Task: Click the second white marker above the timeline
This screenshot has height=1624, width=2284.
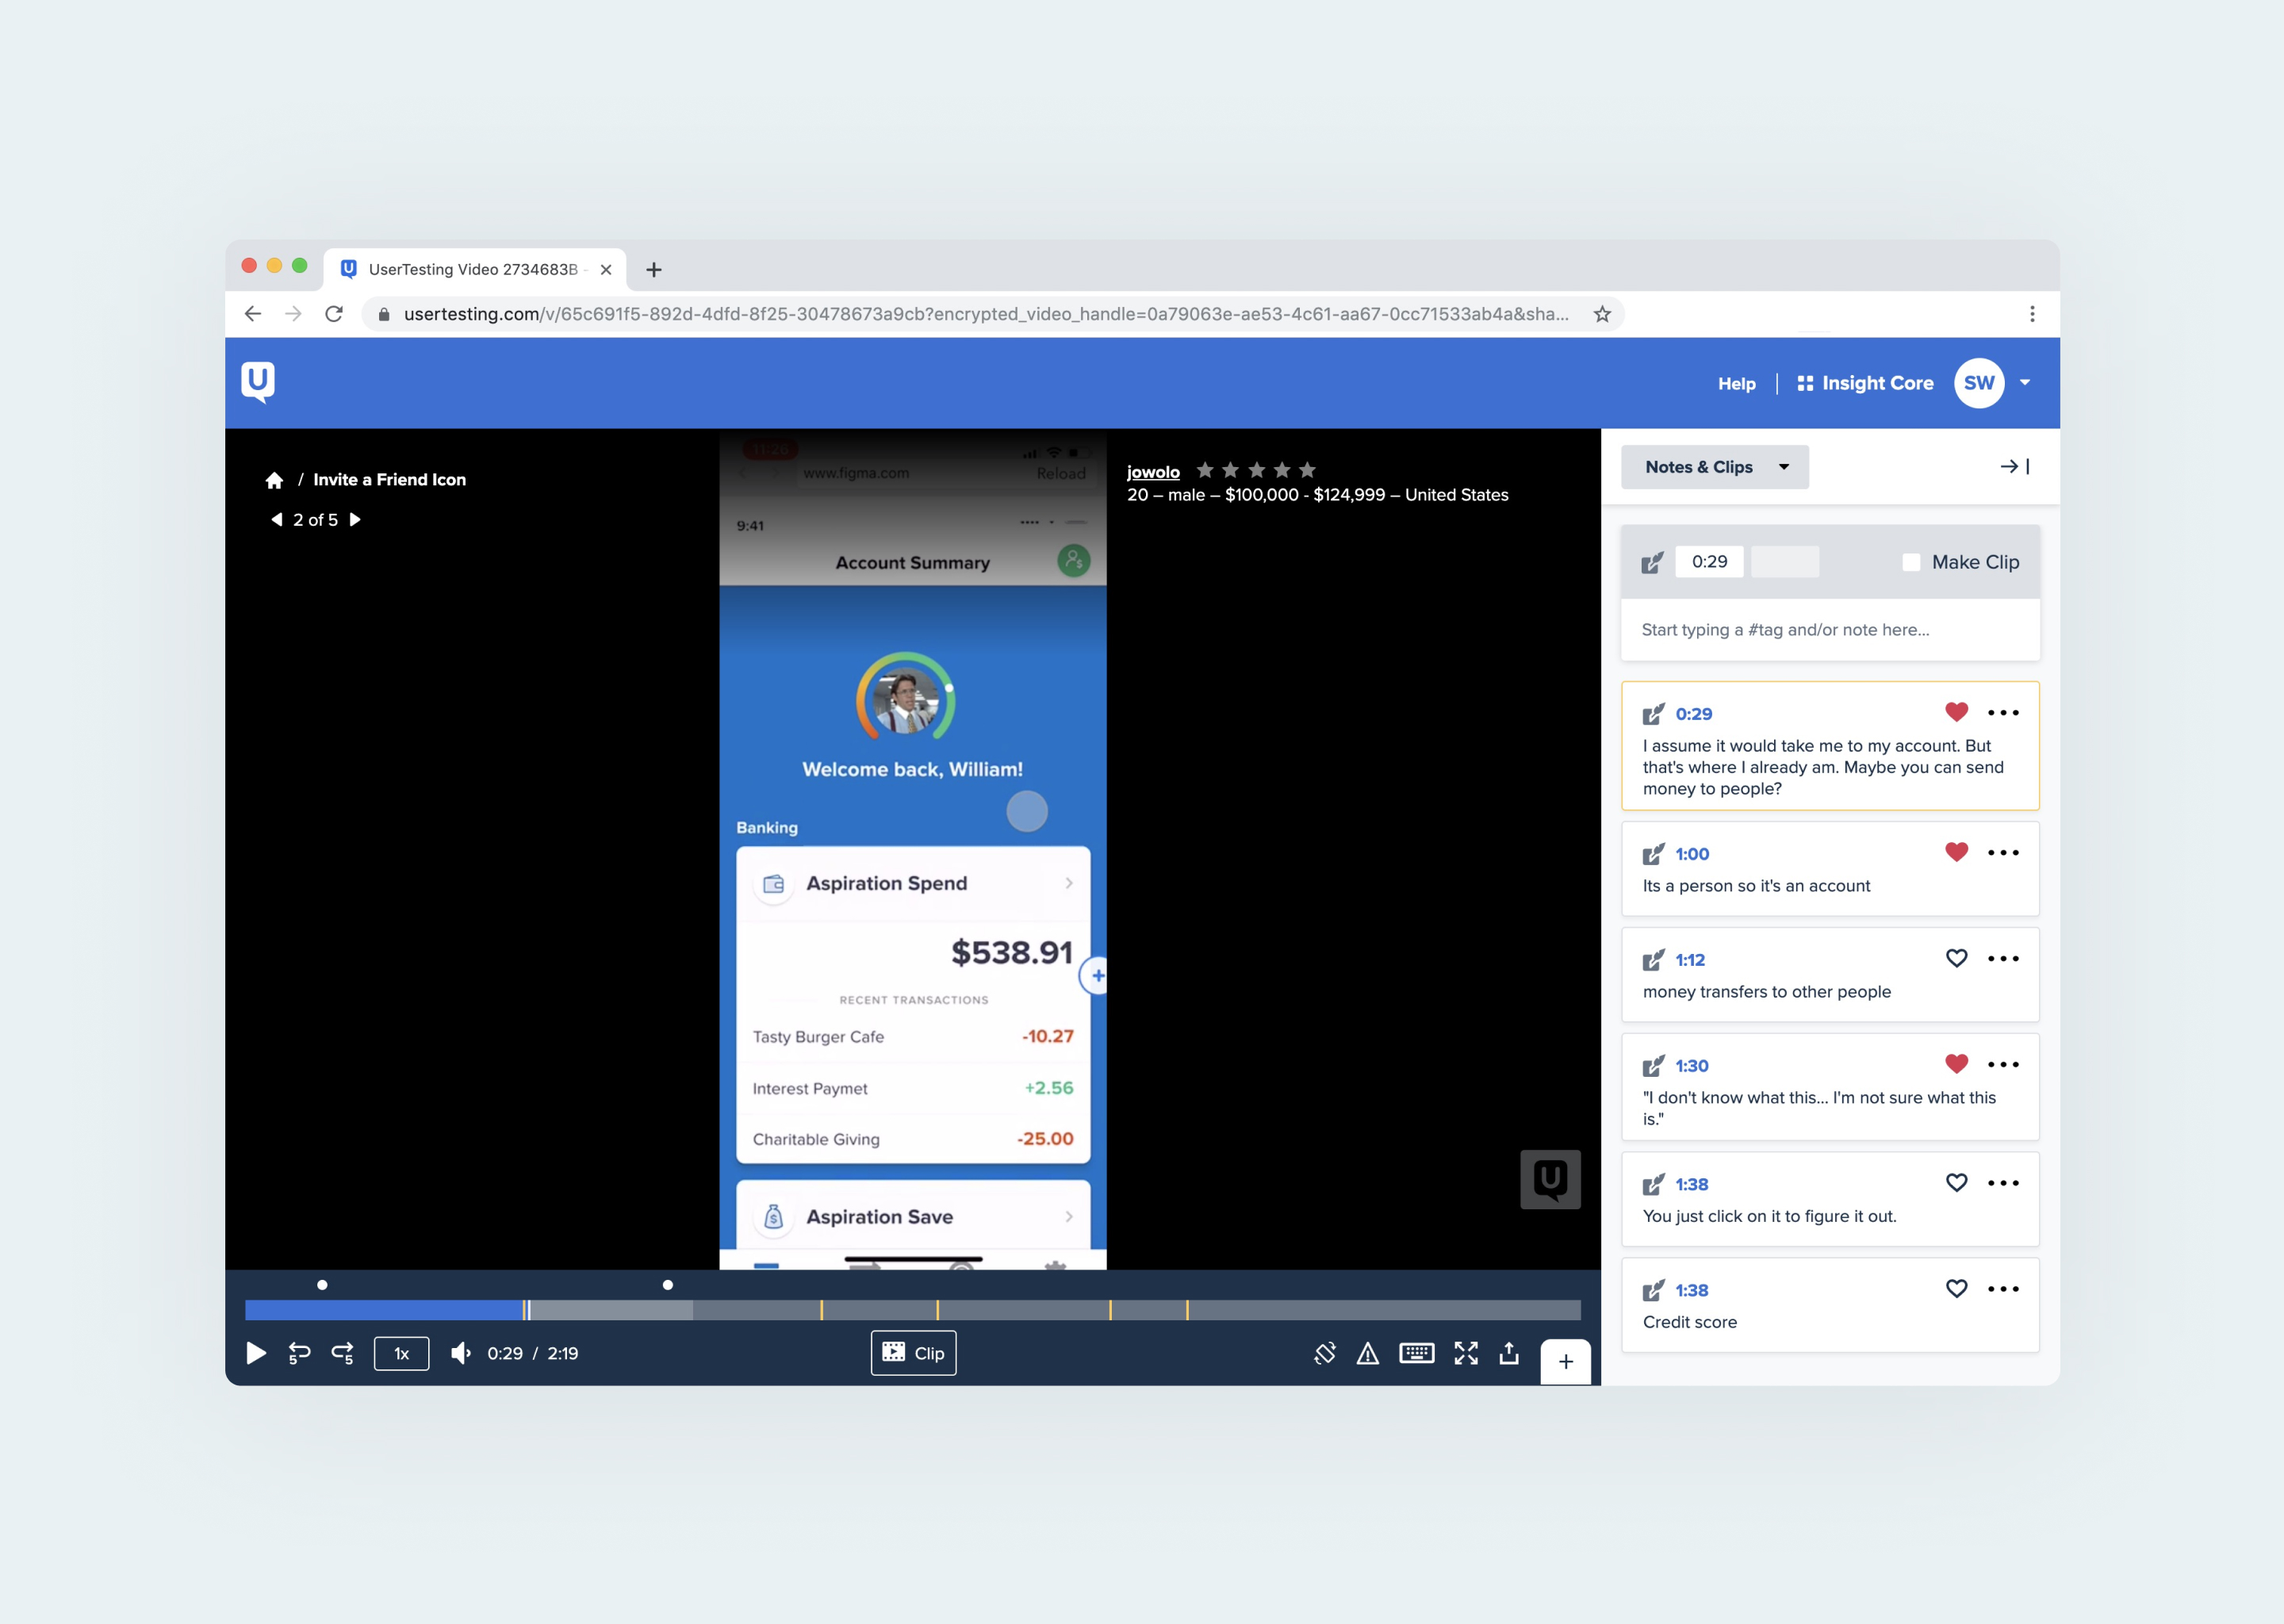Action: click(668, 1285)
